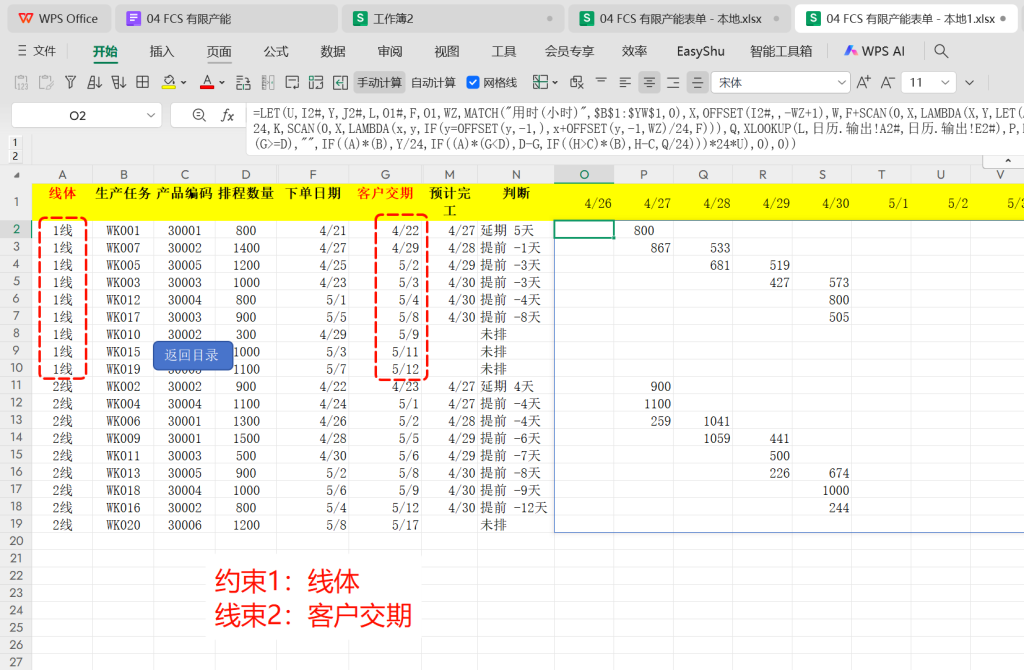Image resolution: width=1024 pixels, height=670 pixels.
Task: Click the decrease font size icon
Action: [888, 82]
